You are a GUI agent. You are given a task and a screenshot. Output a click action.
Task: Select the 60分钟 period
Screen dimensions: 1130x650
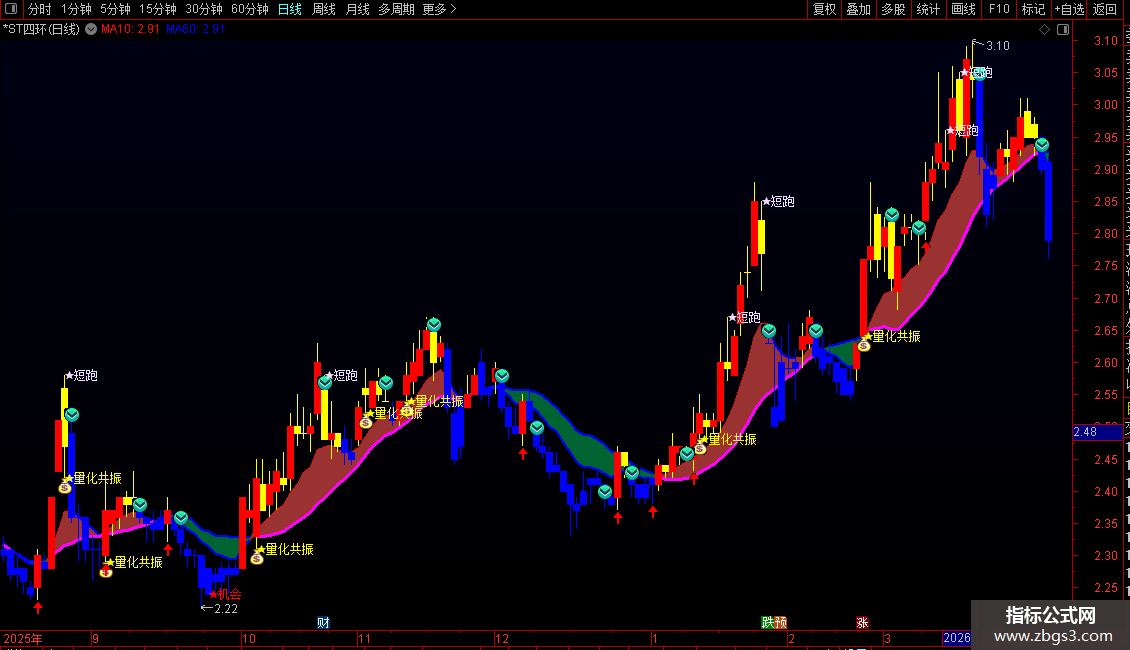coord(249,9)
